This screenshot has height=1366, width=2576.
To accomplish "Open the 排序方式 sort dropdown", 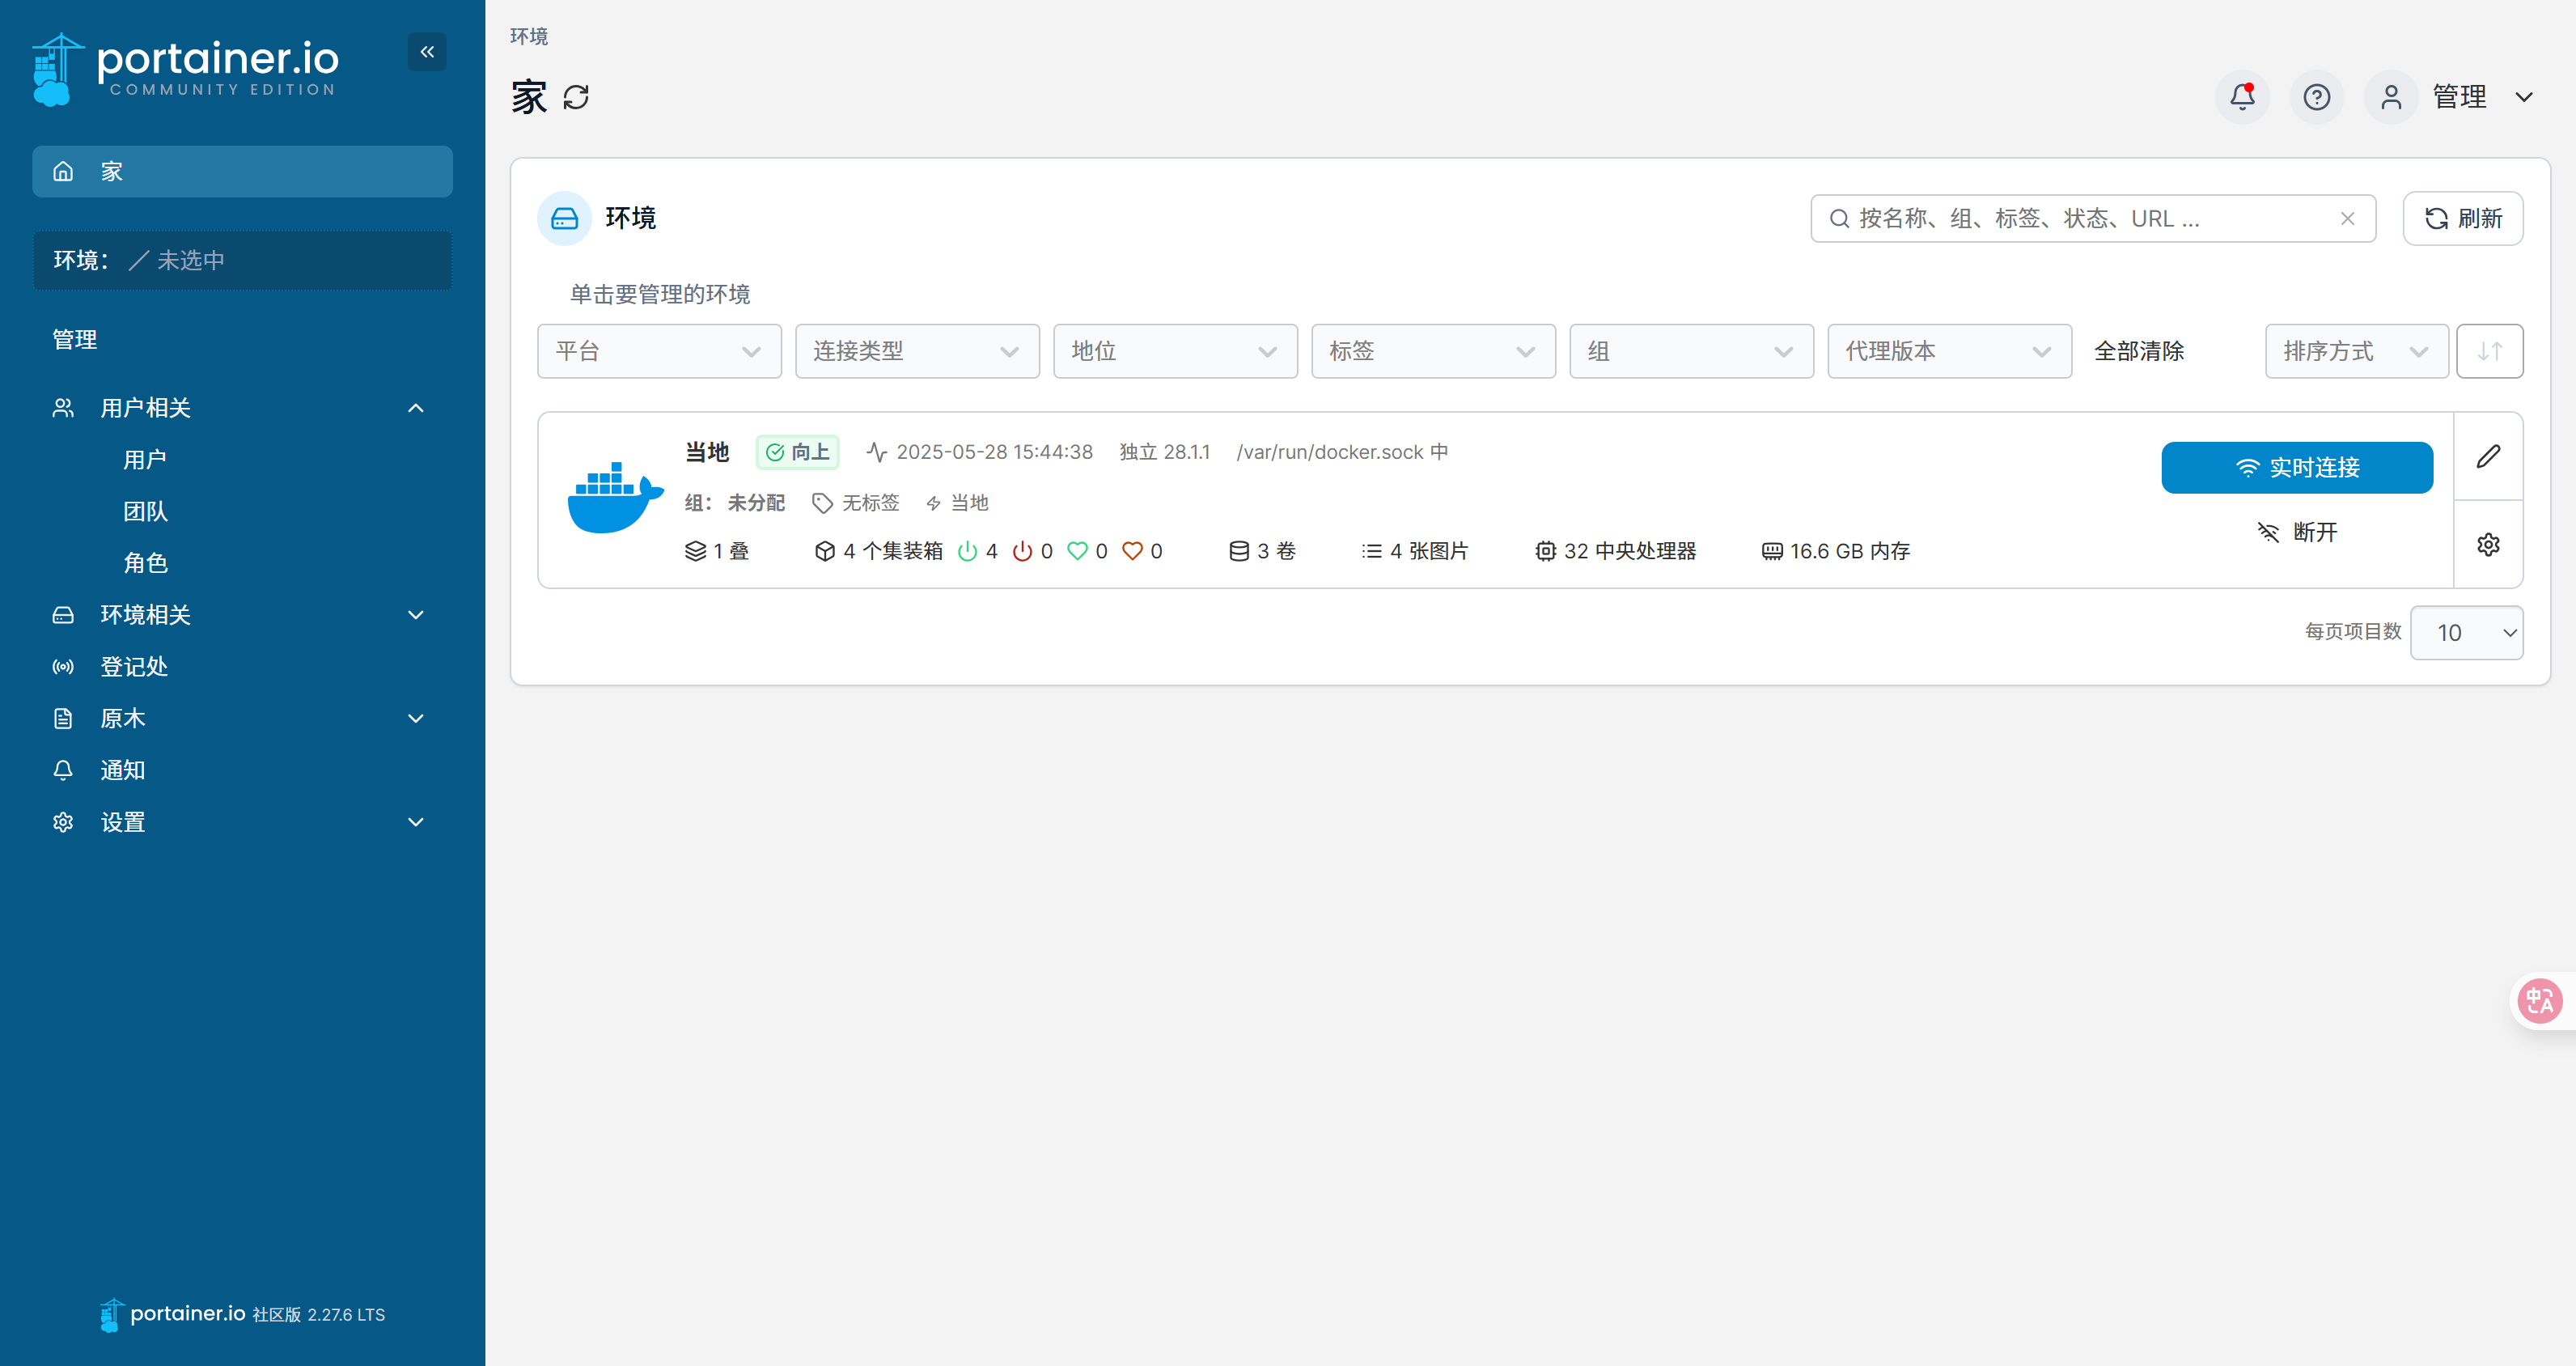I will pos(2356,351).
